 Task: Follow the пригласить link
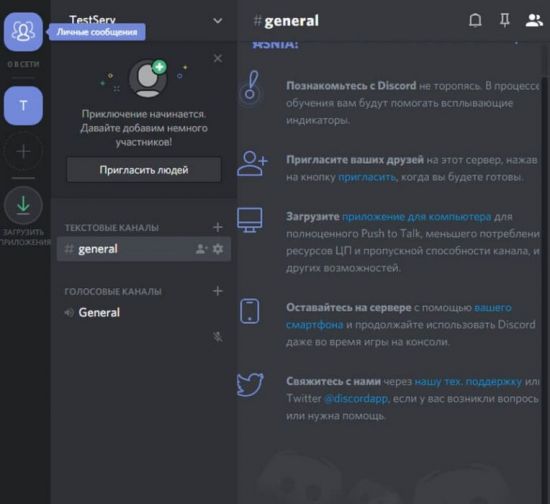(x=367, y=177)
